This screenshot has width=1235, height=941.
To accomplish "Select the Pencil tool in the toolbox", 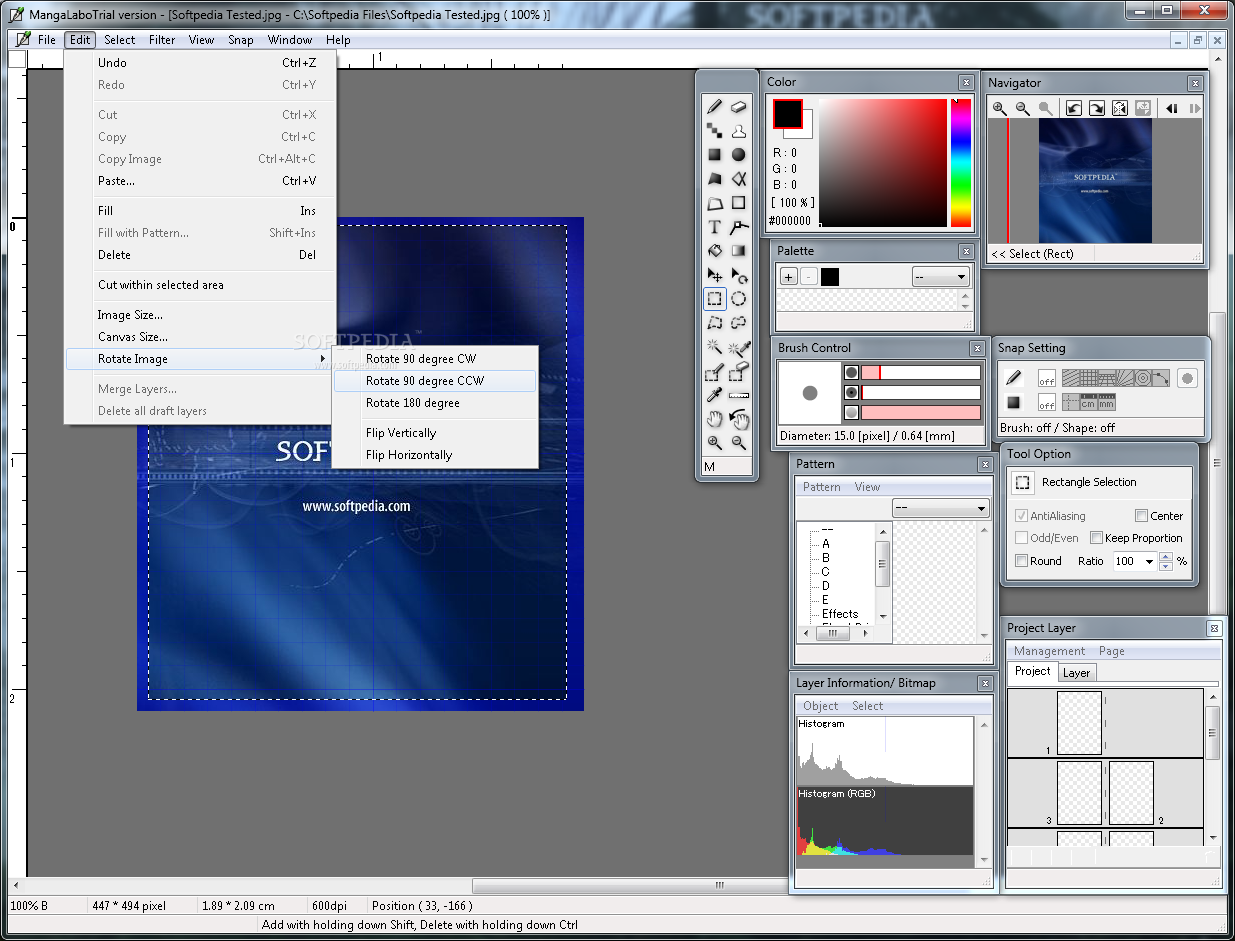I will coord(715,106).
